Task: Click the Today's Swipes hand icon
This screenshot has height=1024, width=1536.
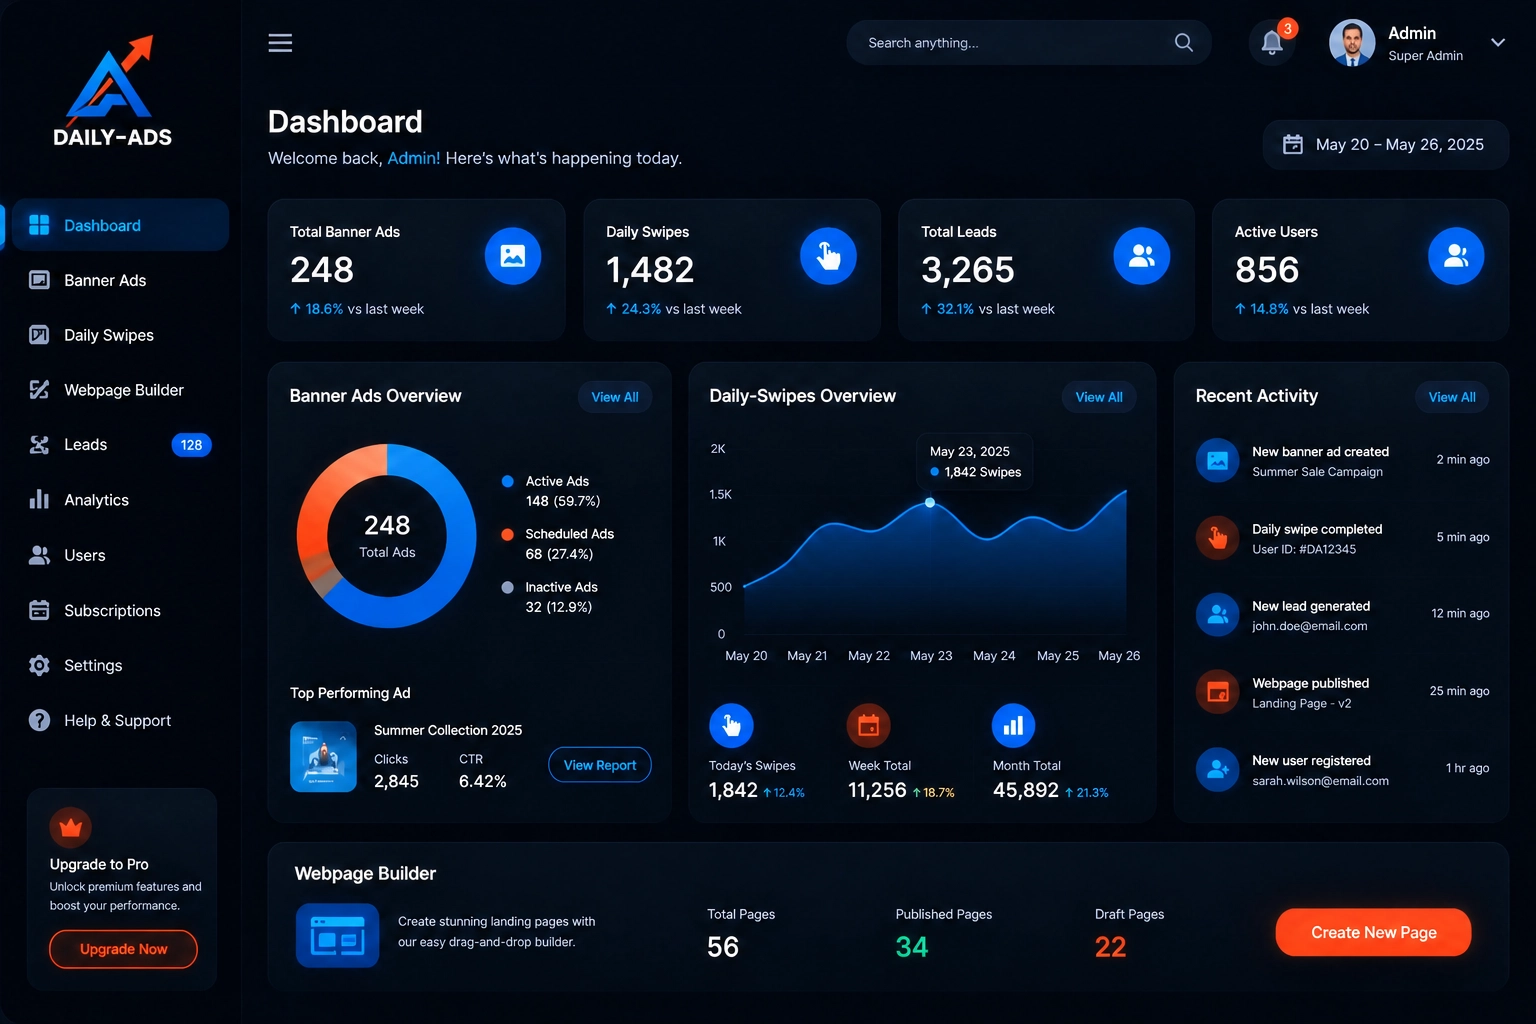Action: point(731,726)
